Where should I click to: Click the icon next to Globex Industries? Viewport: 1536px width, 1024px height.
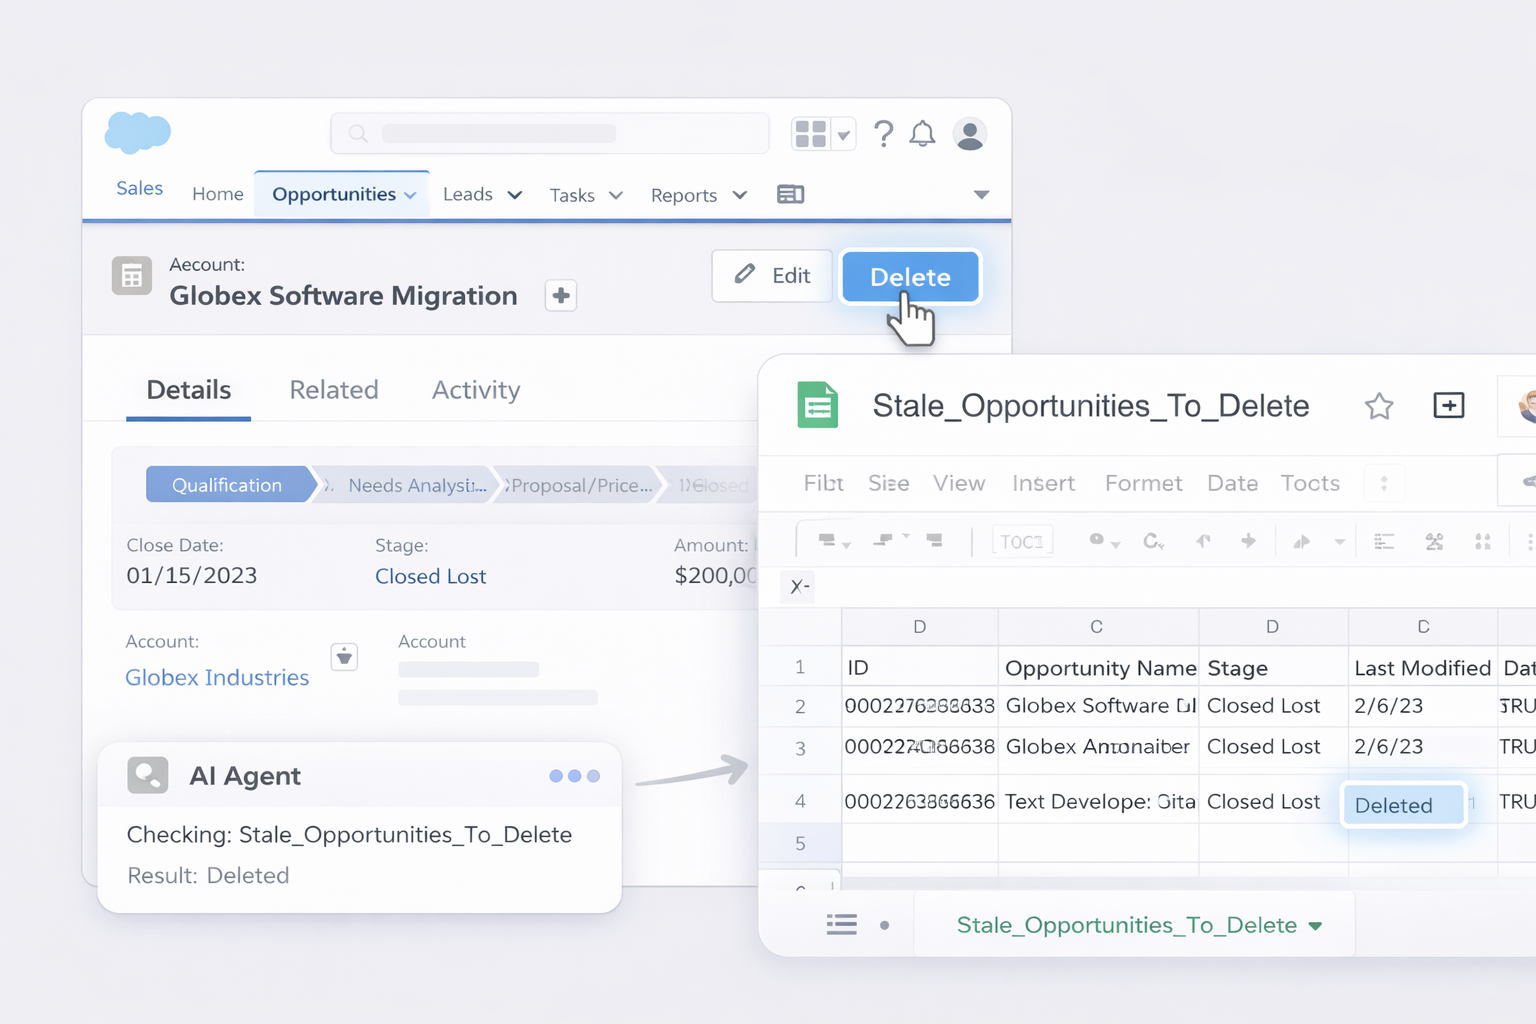click(x=344, y=657)
